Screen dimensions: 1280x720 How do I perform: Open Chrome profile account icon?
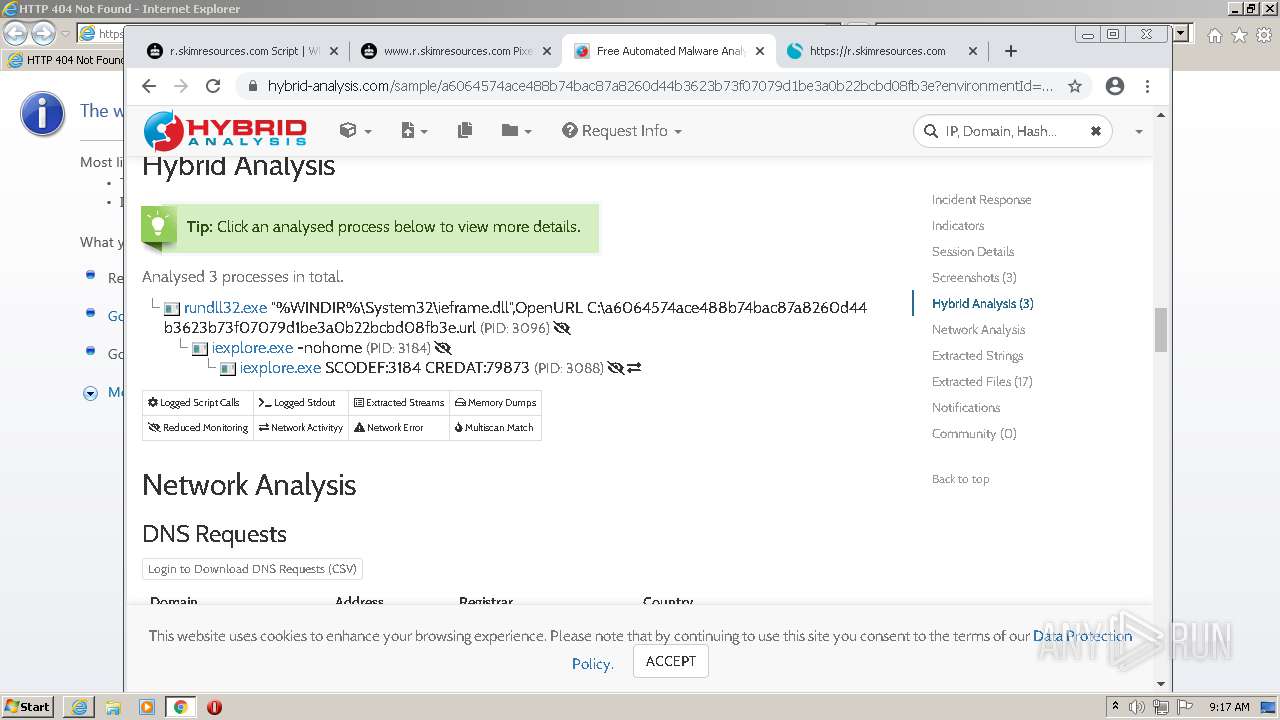tap(1115, 86)
